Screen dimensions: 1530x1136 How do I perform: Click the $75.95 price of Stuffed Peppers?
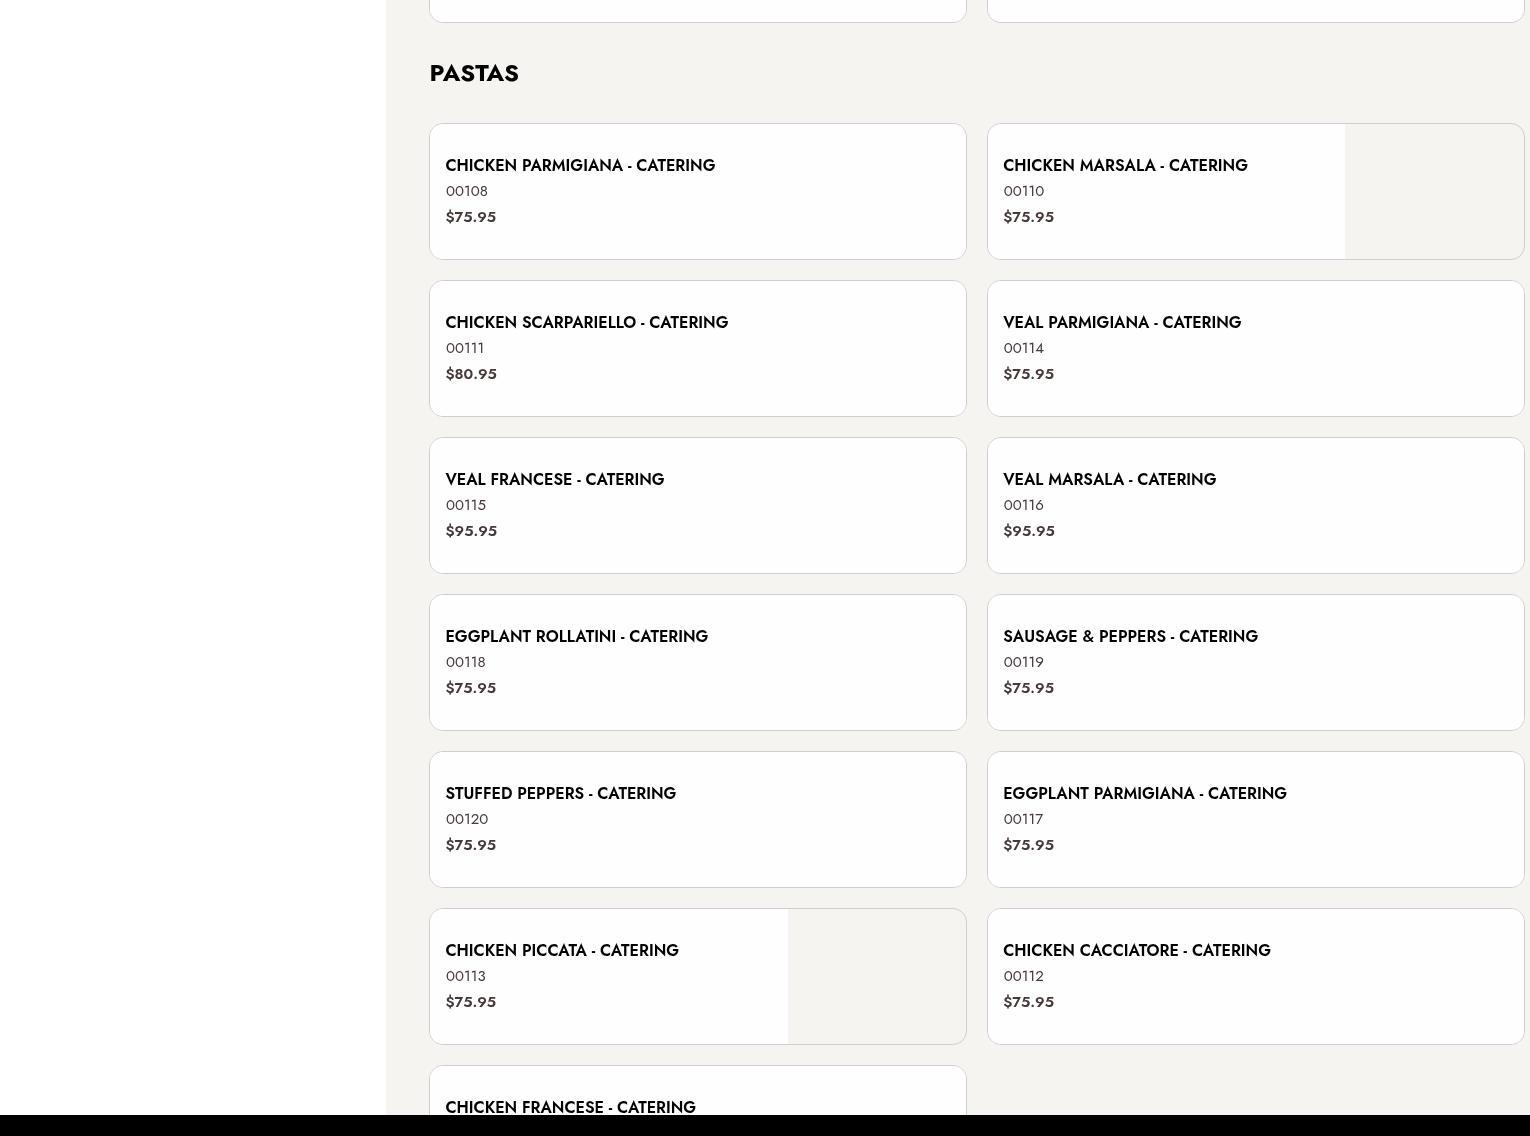pyautogui.click(x=471, y=845)
